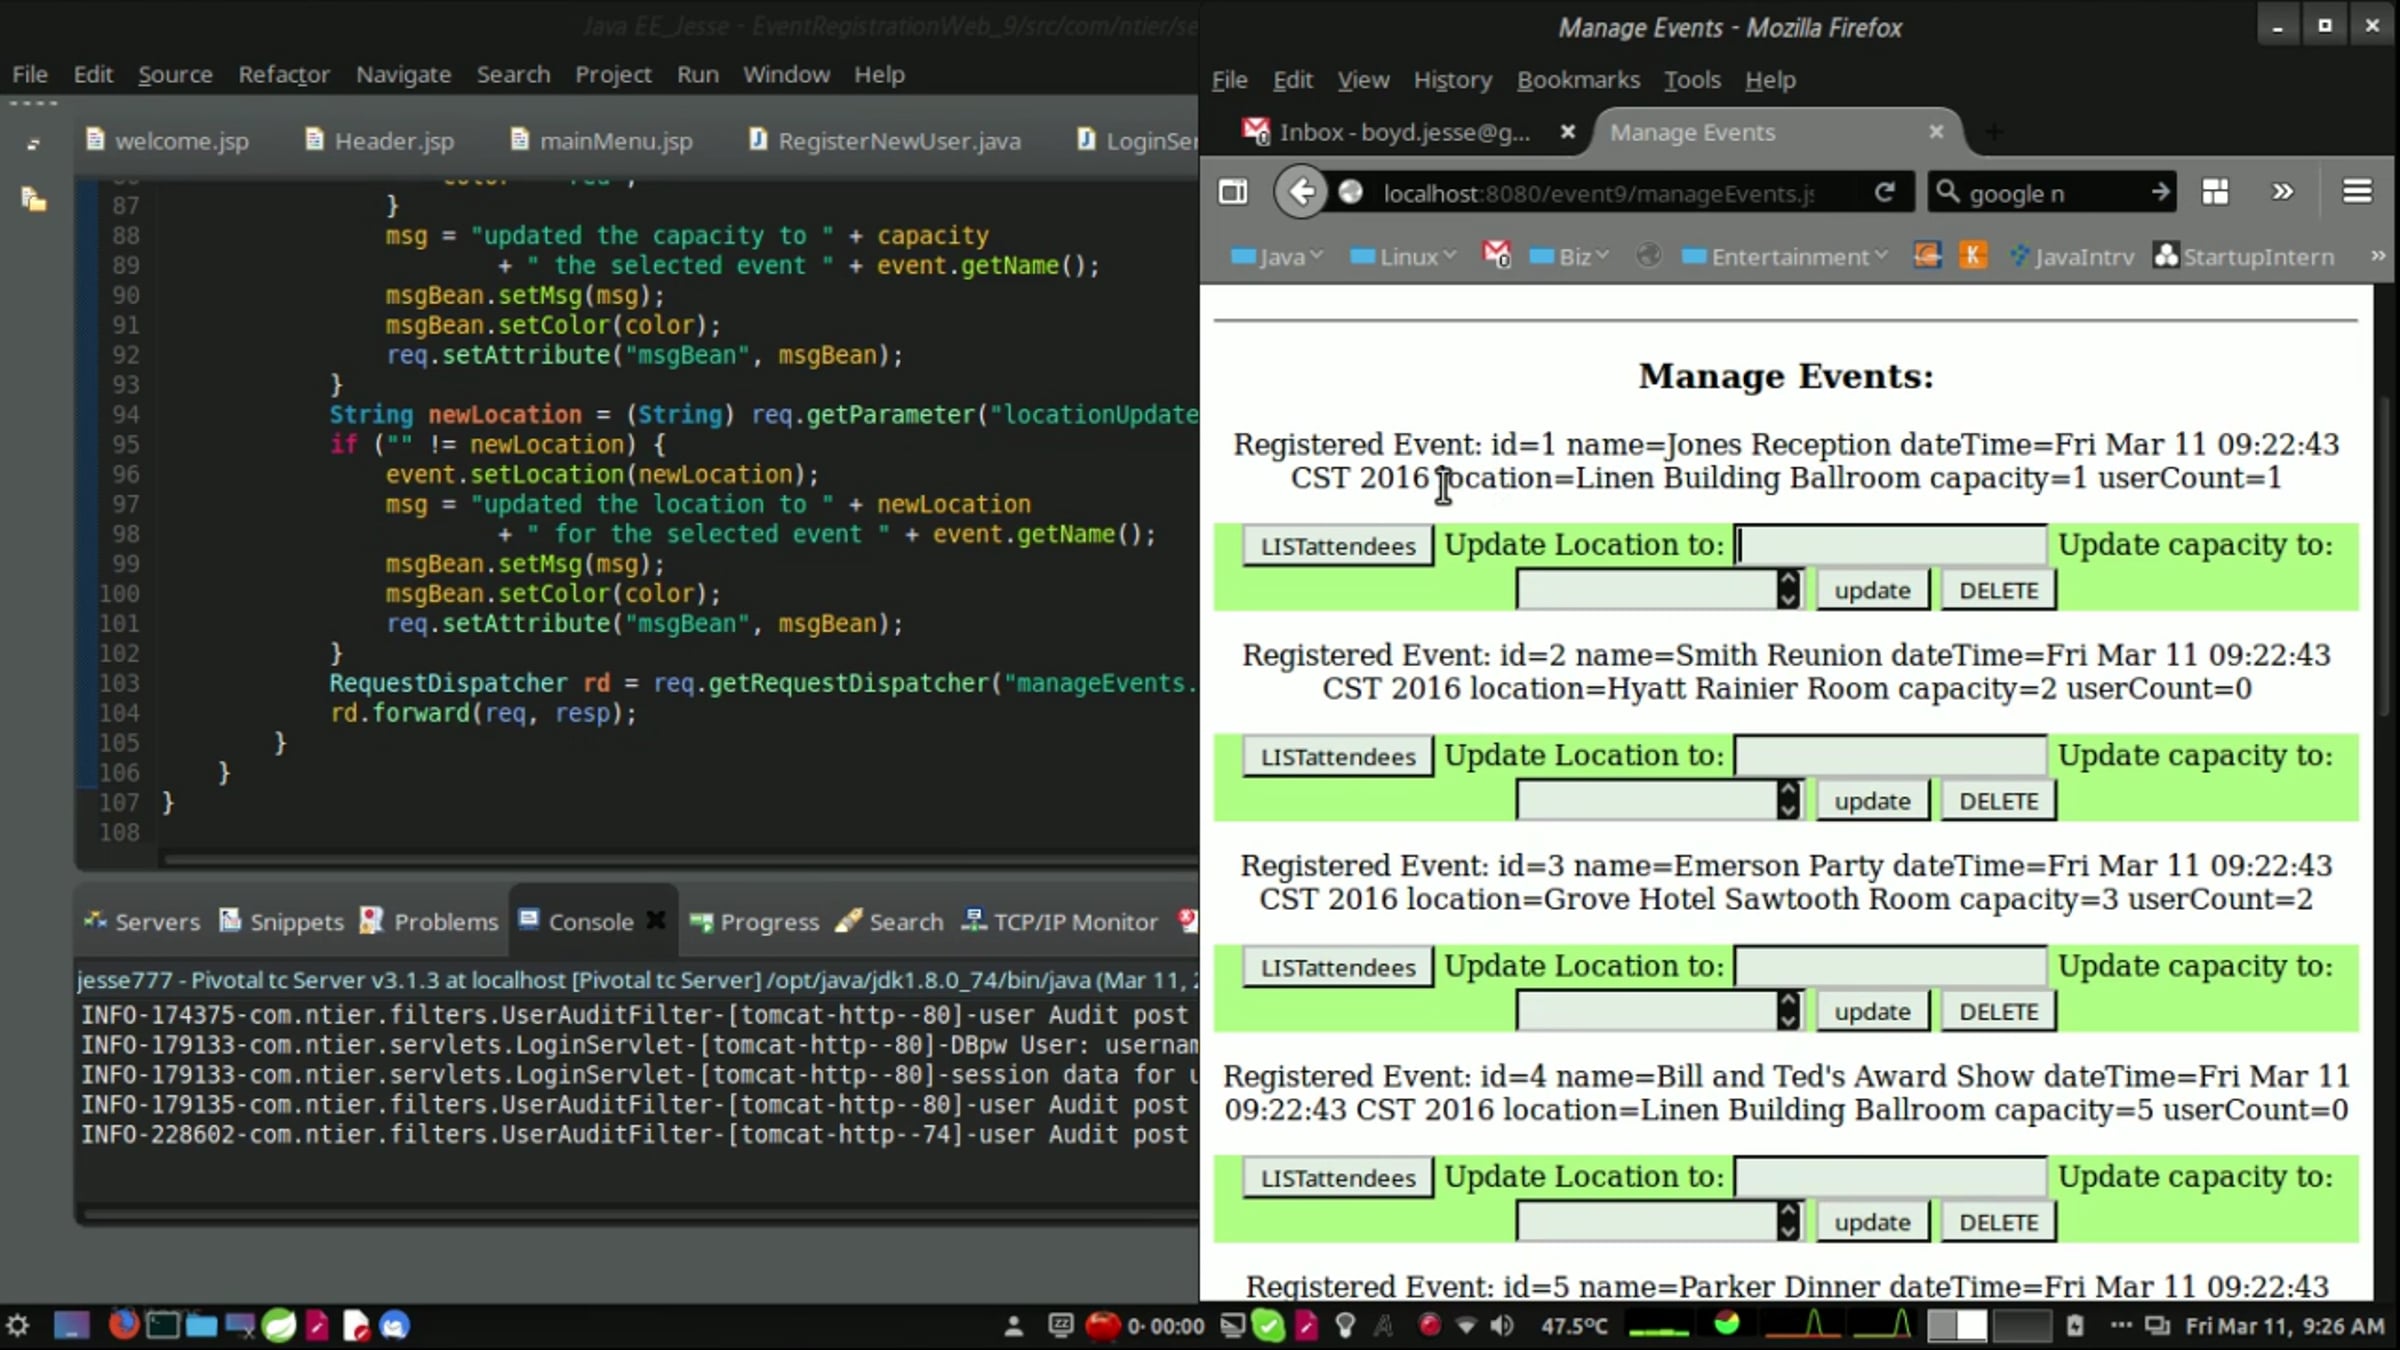This screenshot has width=2400, height=1350.
Task: Open the Refactor menu in Eclipse
Action: pyautogui.click(x=283, y=74)
